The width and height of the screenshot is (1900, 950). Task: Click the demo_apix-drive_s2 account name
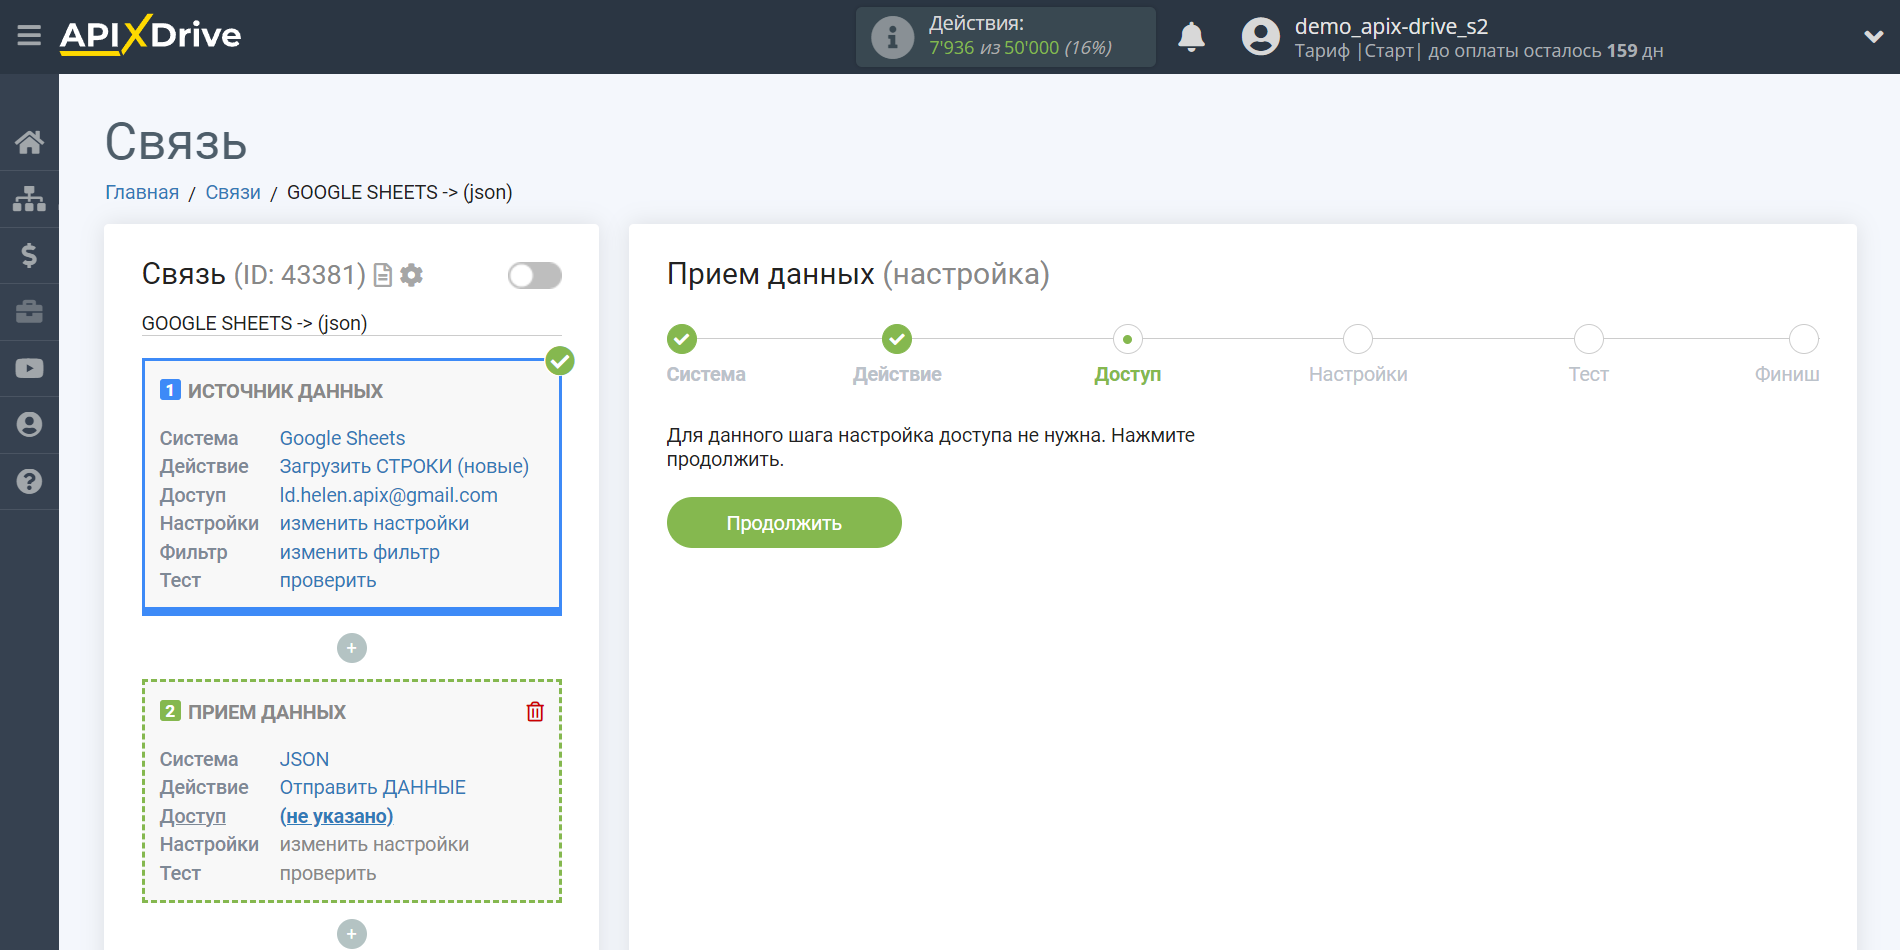pyautogui.click(x=1391, y=26)
